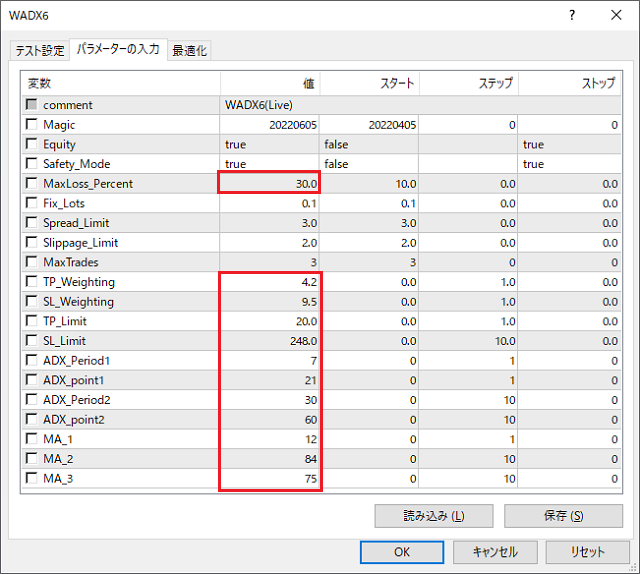This screenshot has width=640, height=574.
Task: Click the question mark help icon
Action: [x=572, y=15]
